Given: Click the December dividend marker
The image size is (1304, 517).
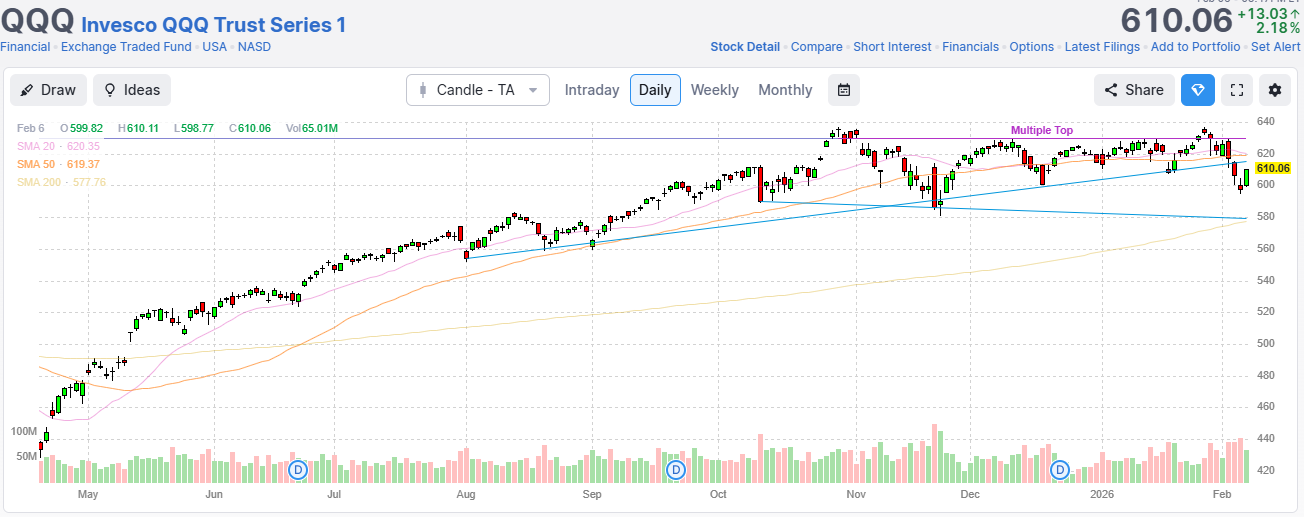Looking at the screenshot, I should (x=1059, y=469).
